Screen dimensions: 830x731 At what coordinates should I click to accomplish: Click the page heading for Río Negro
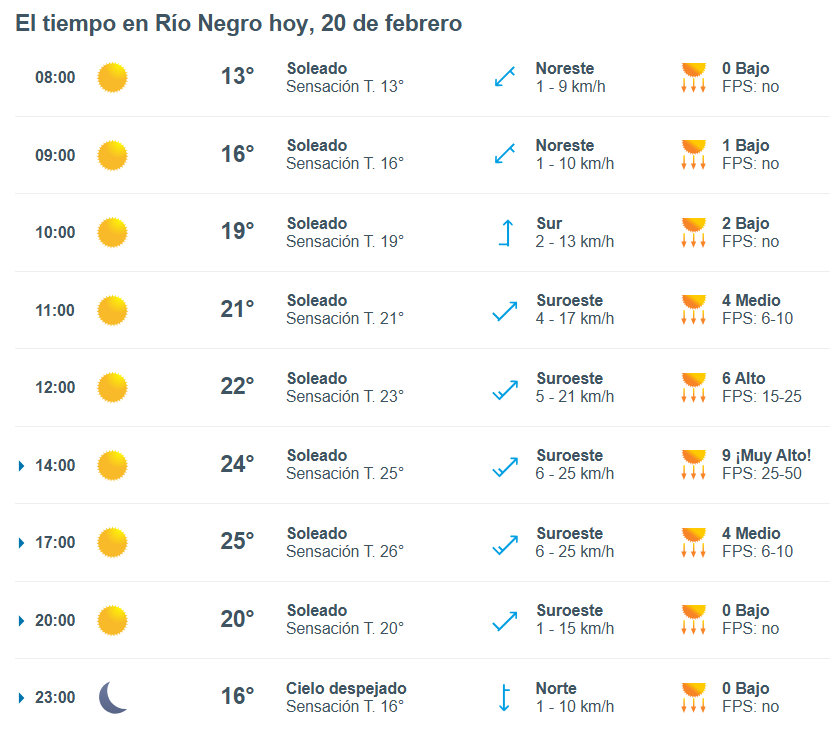point(238,23)
